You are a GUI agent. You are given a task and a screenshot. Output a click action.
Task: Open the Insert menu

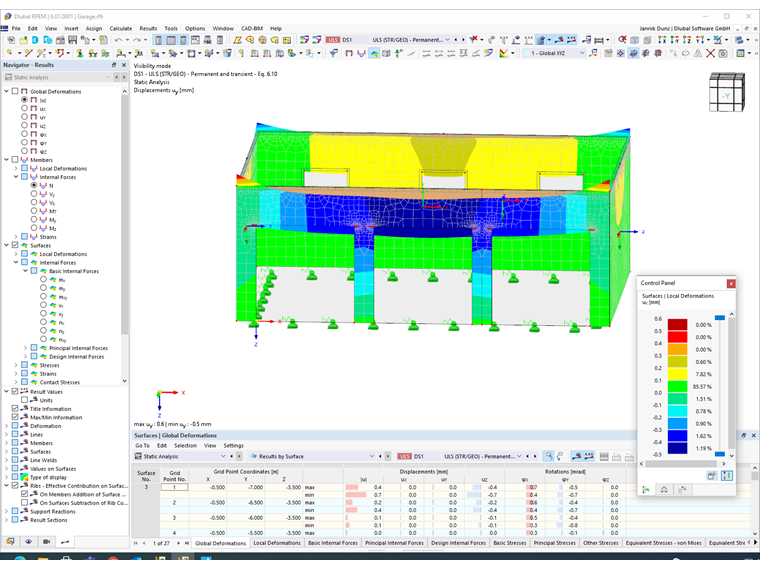click(x=71, y=29)
